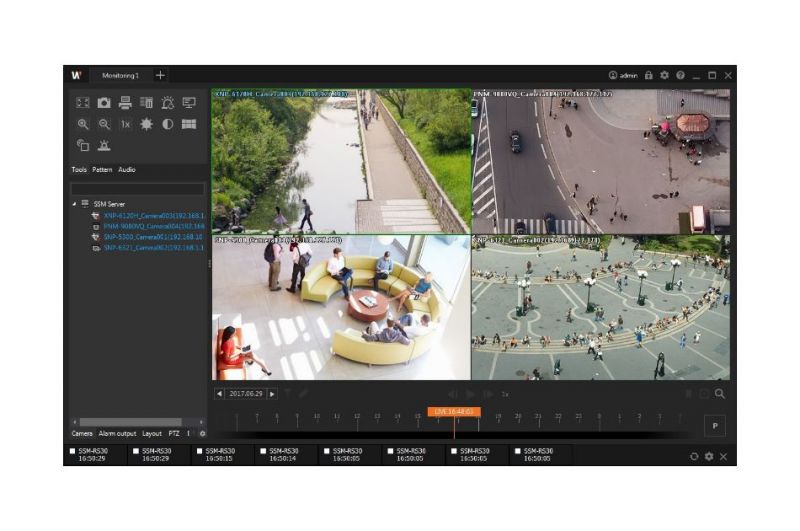Viewport: 800px width, 531px height.
Task: Select the zoom in magnifier tool
Action: pyautogui.click(x=83, y=124)
